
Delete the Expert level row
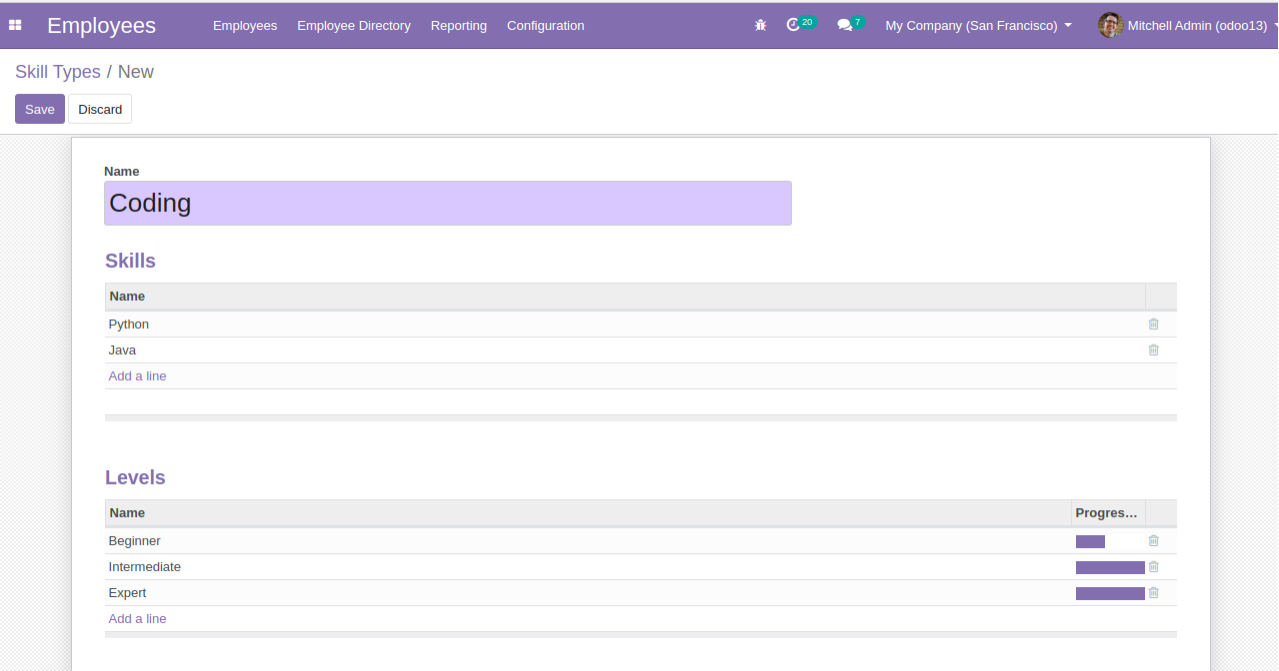pyautogui.click(x=1153, y=593)
